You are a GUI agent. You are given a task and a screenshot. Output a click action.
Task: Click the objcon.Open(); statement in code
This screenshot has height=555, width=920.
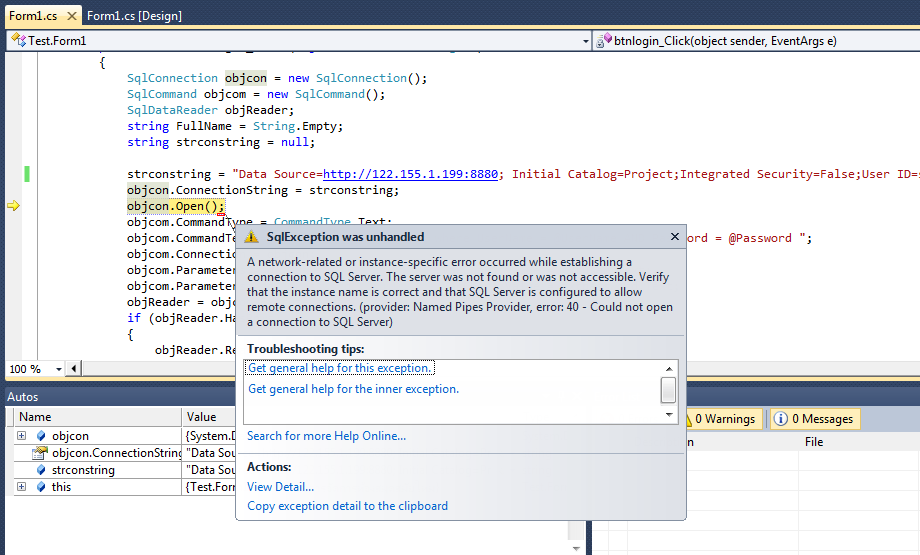pos(176,206)
